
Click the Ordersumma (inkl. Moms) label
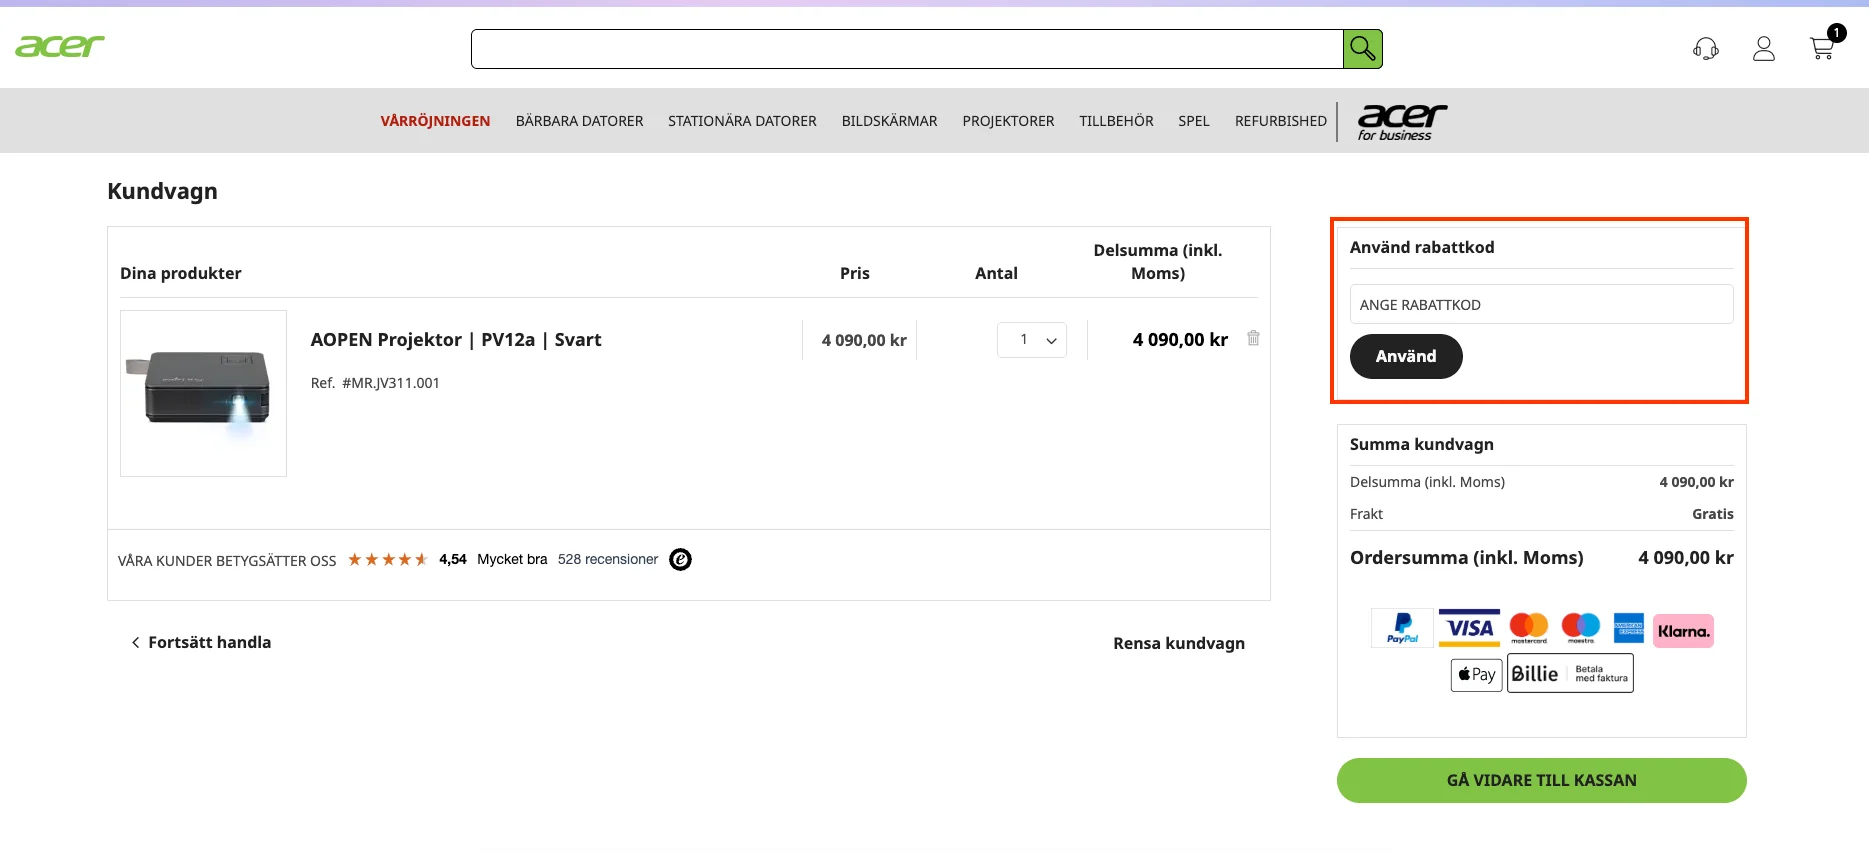coord(1467,558)
